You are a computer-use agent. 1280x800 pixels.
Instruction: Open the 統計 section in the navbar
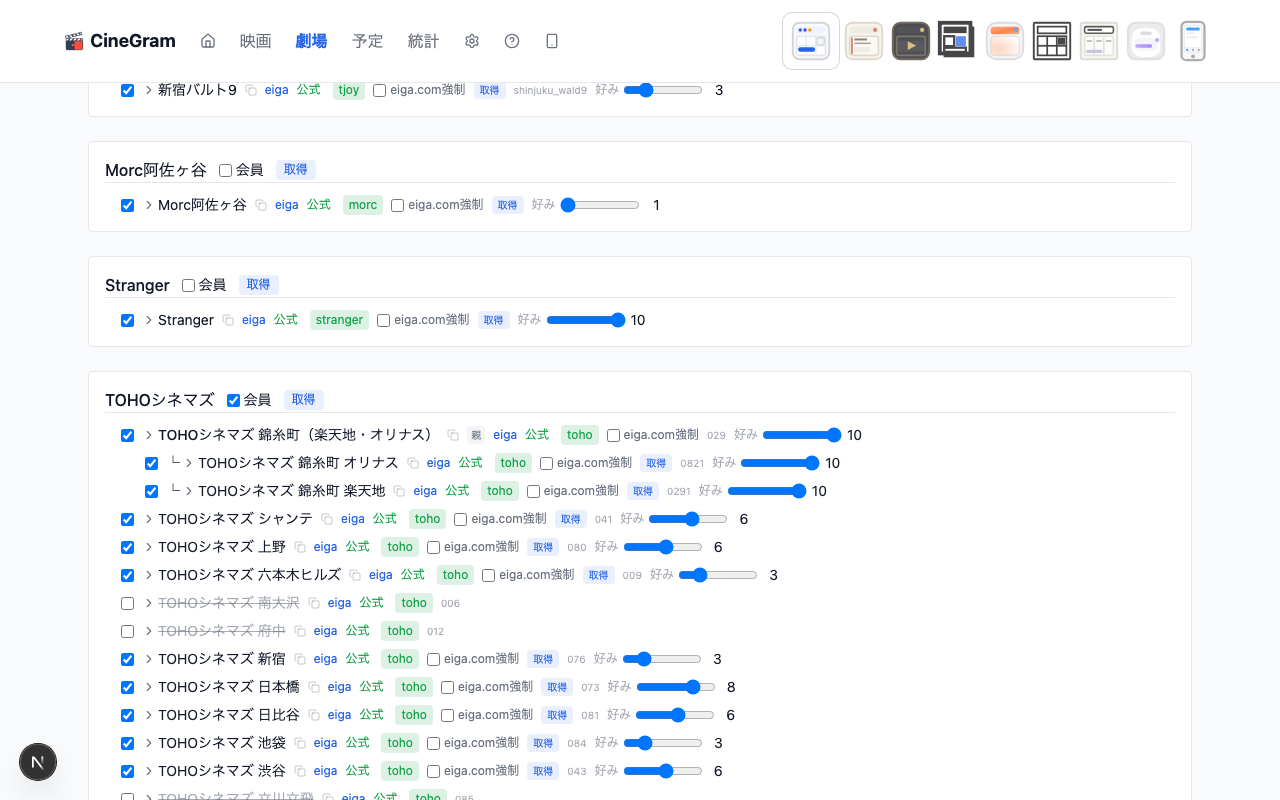point(423,41)
